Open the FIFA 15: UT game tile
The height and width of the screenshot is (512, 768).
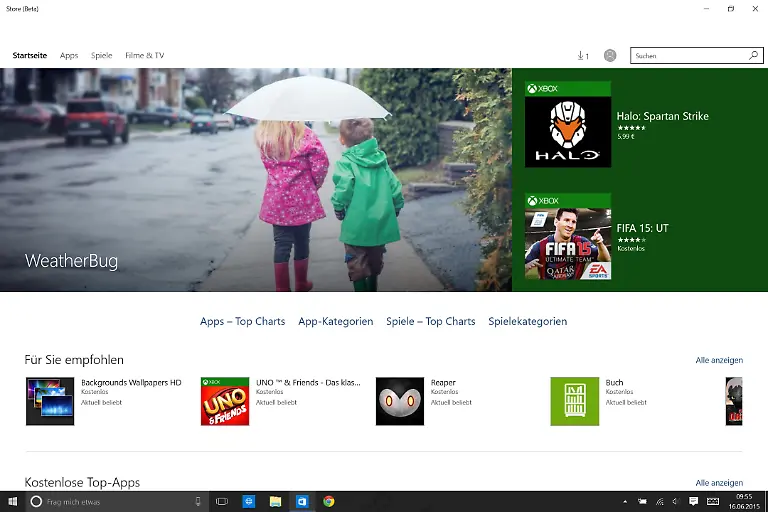click(x=568, y=238)
